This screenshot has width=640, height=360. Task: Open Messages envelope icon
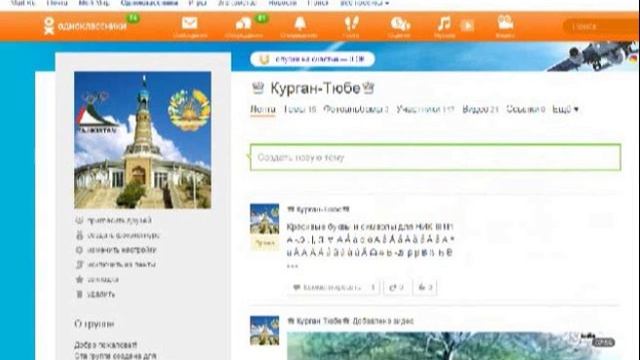[189, 24]
